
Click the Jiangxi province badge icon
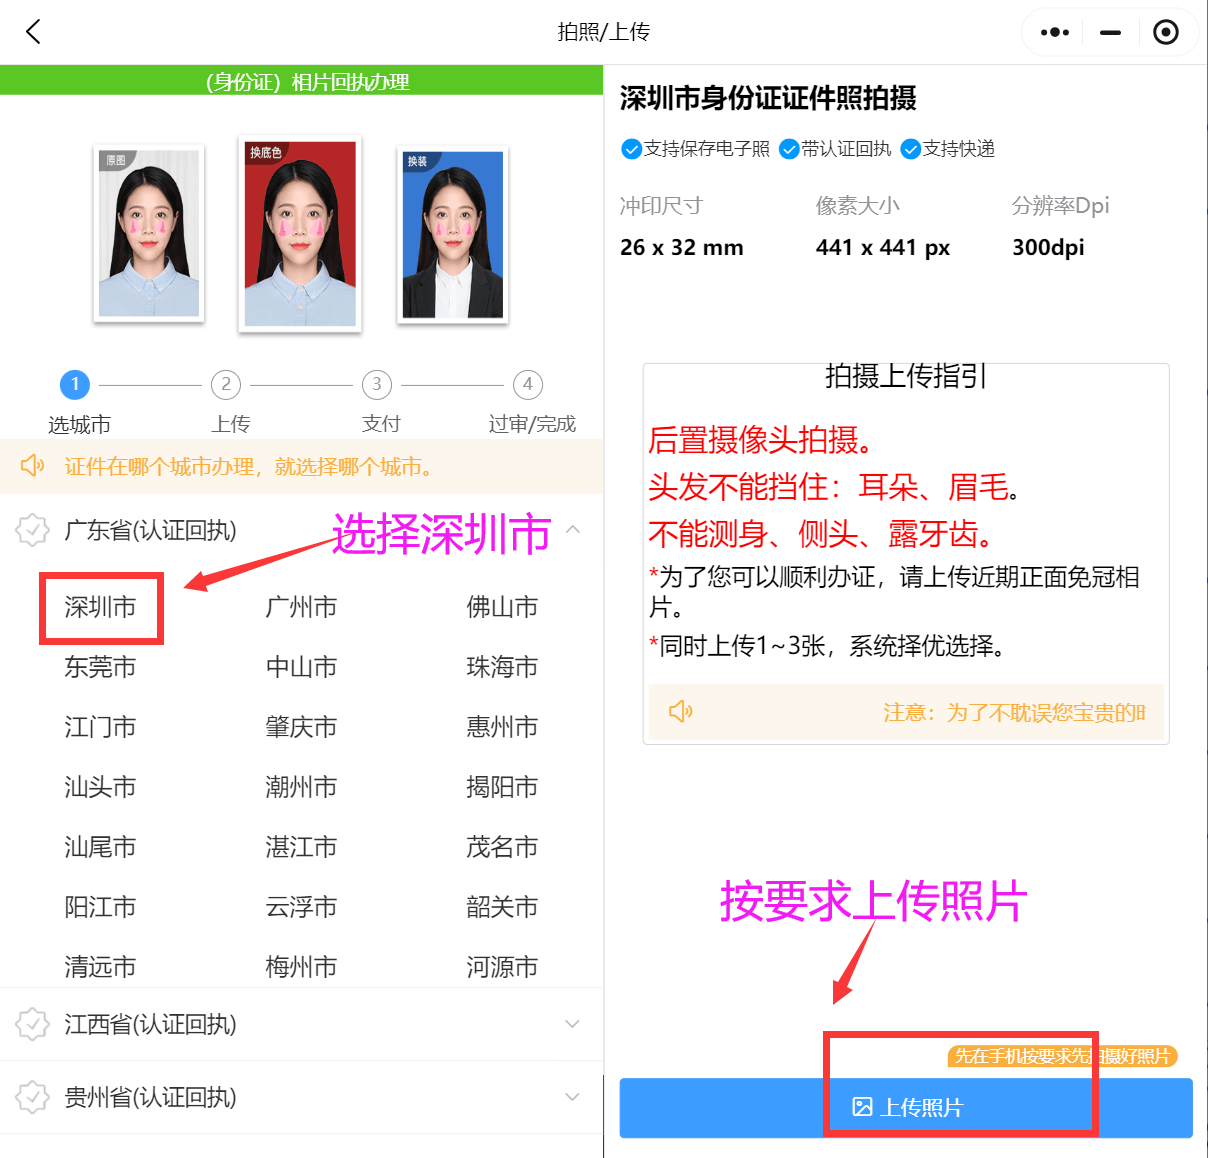click(x=33, y=1024)
